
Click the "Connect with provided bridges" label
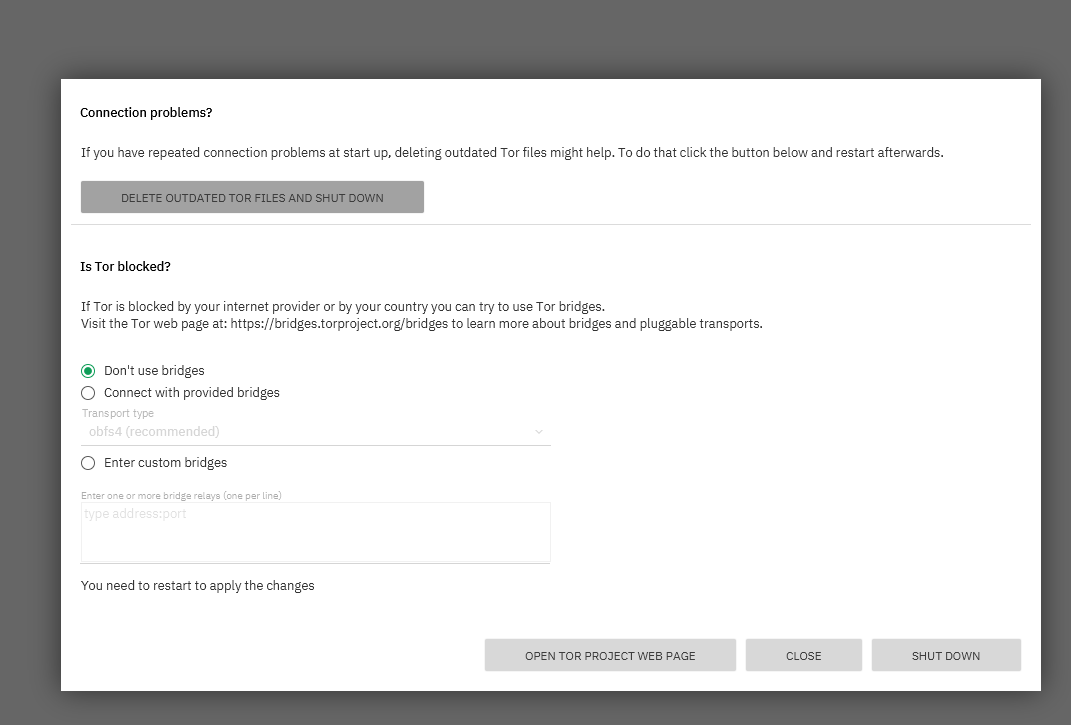point(192,393)
